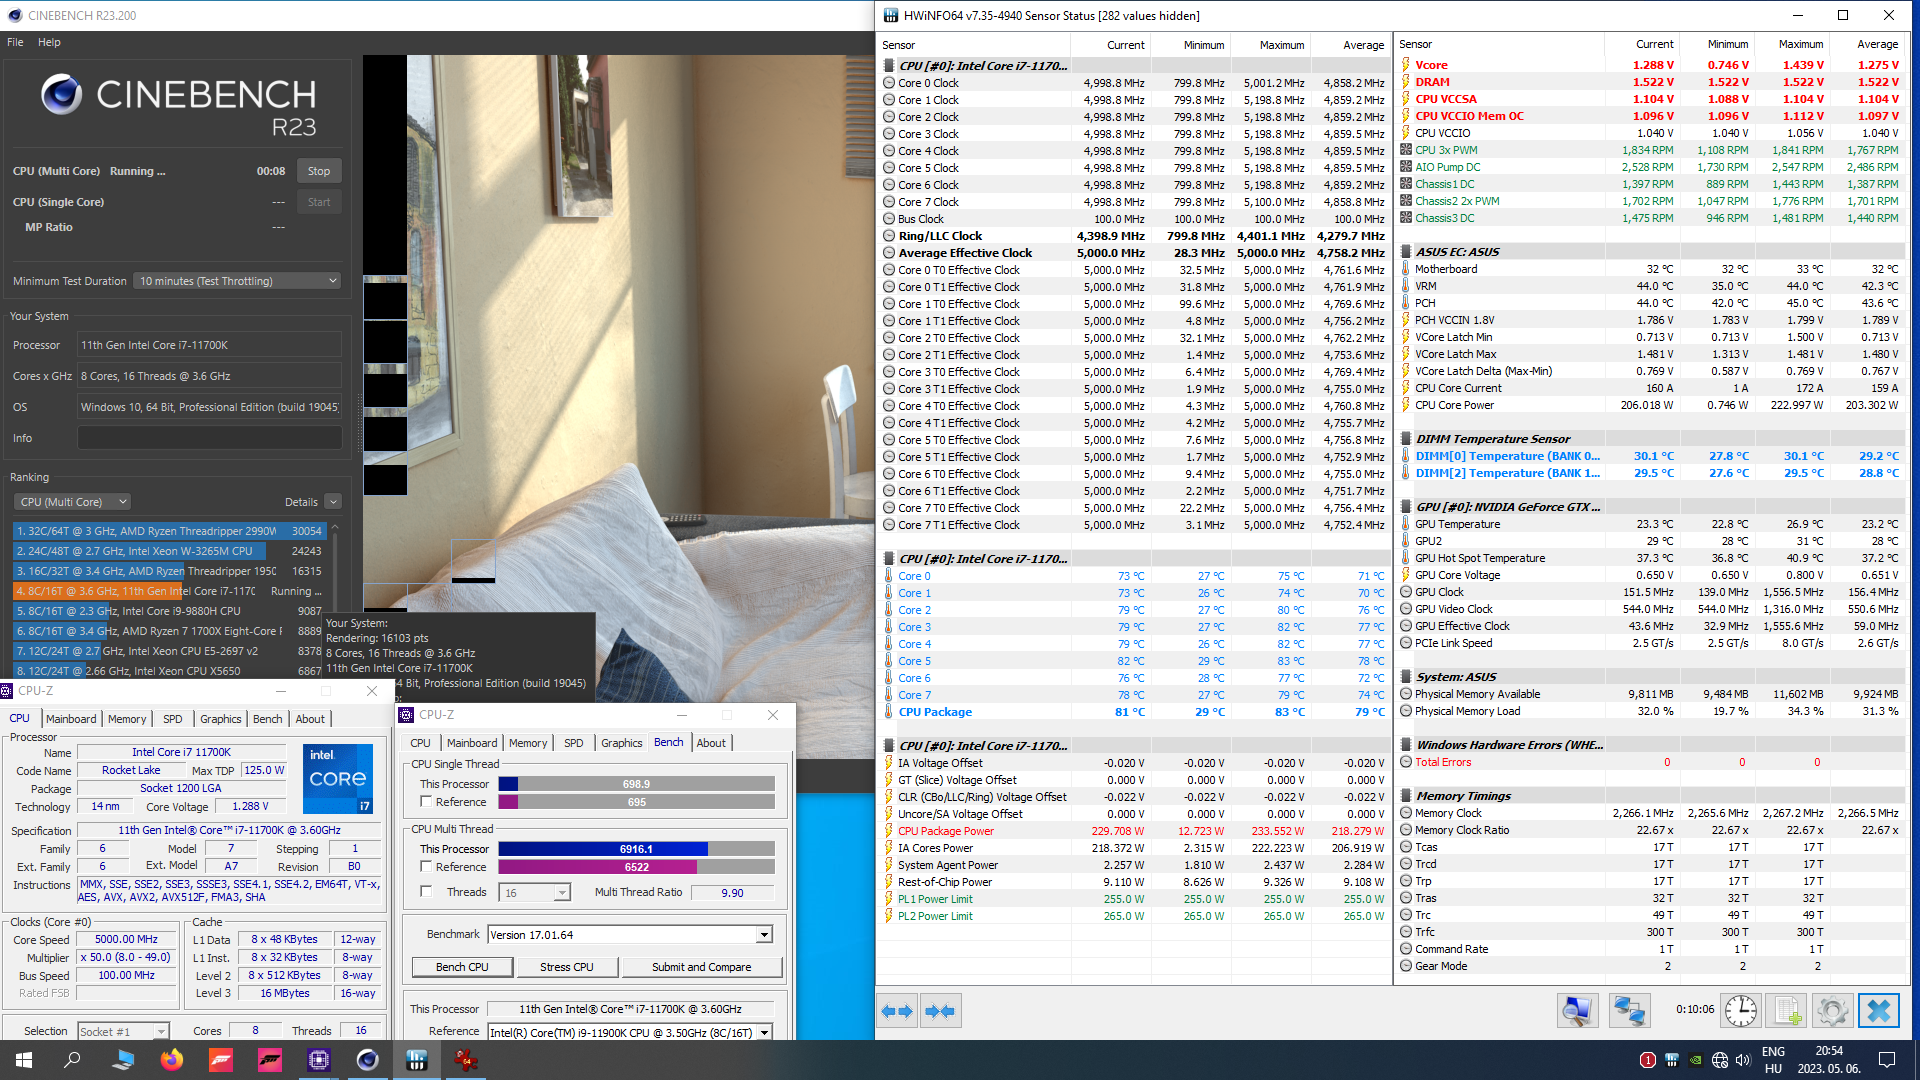Click the Cinebench ranking list scrollbar
The image size is (1920, 1080).
(x=335, y=600)
